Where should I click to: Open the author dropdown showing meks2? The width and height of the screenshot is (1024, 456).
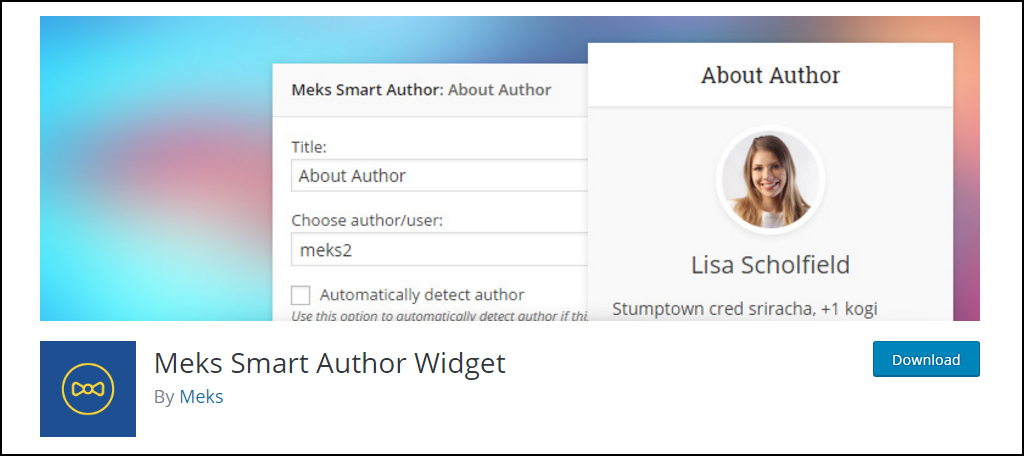pyautogui.click(x=440, y=249)
